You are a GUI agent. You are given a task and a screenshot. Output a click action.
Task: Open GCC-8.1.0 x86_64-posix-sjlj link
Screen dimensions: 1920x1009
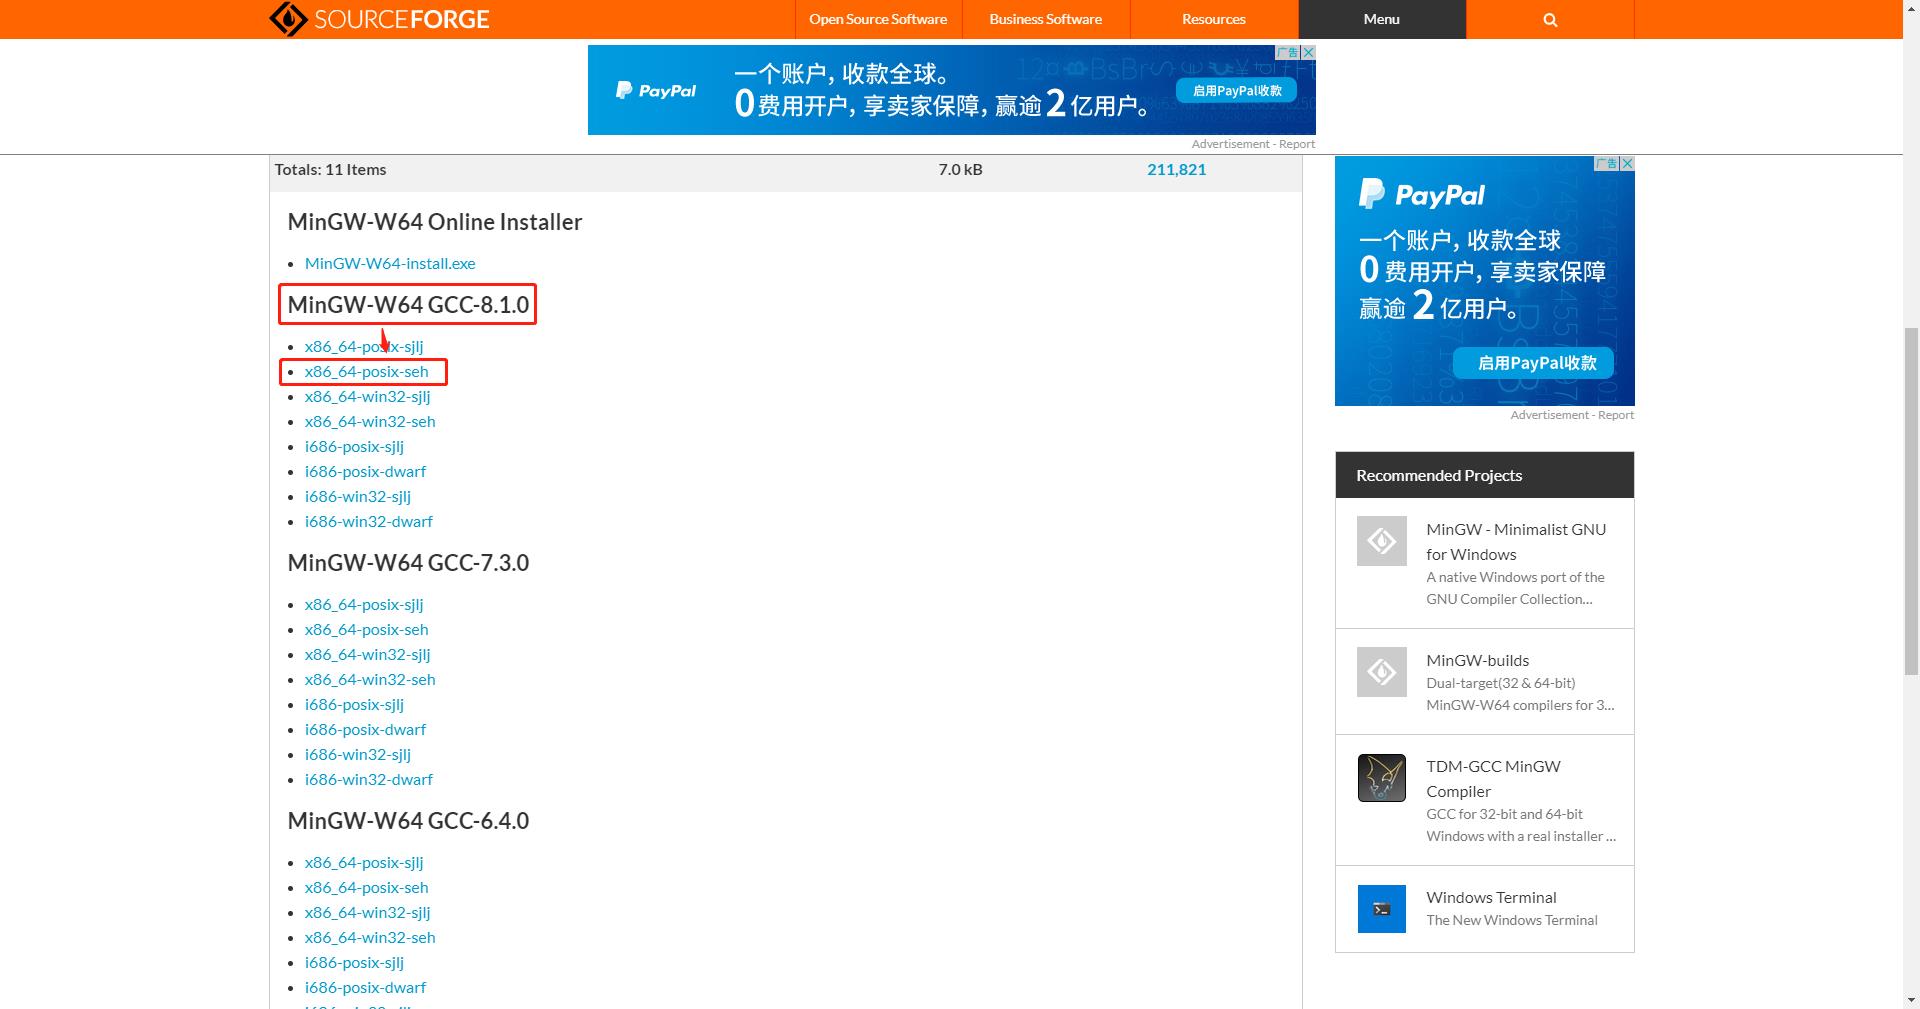coord(364,346)
